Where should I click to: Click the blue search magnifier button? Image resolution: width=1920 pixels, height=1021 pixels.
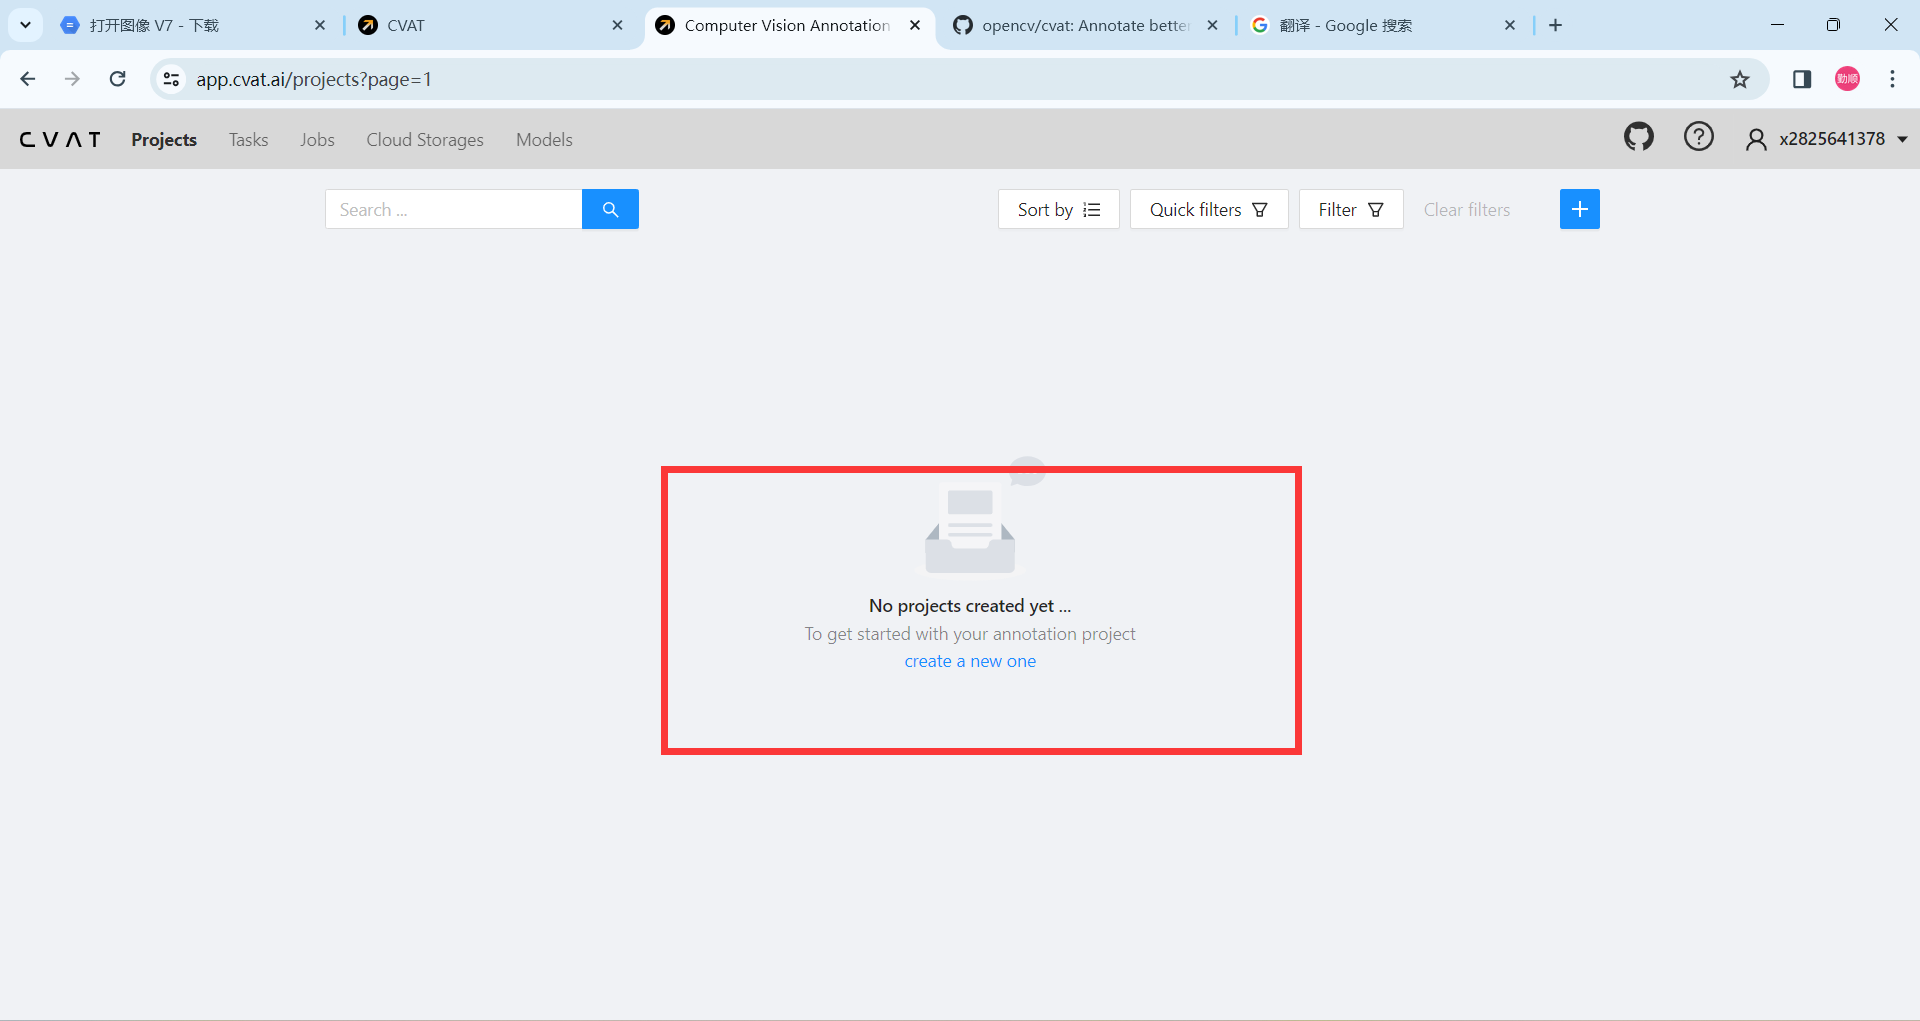pos(610,209)
